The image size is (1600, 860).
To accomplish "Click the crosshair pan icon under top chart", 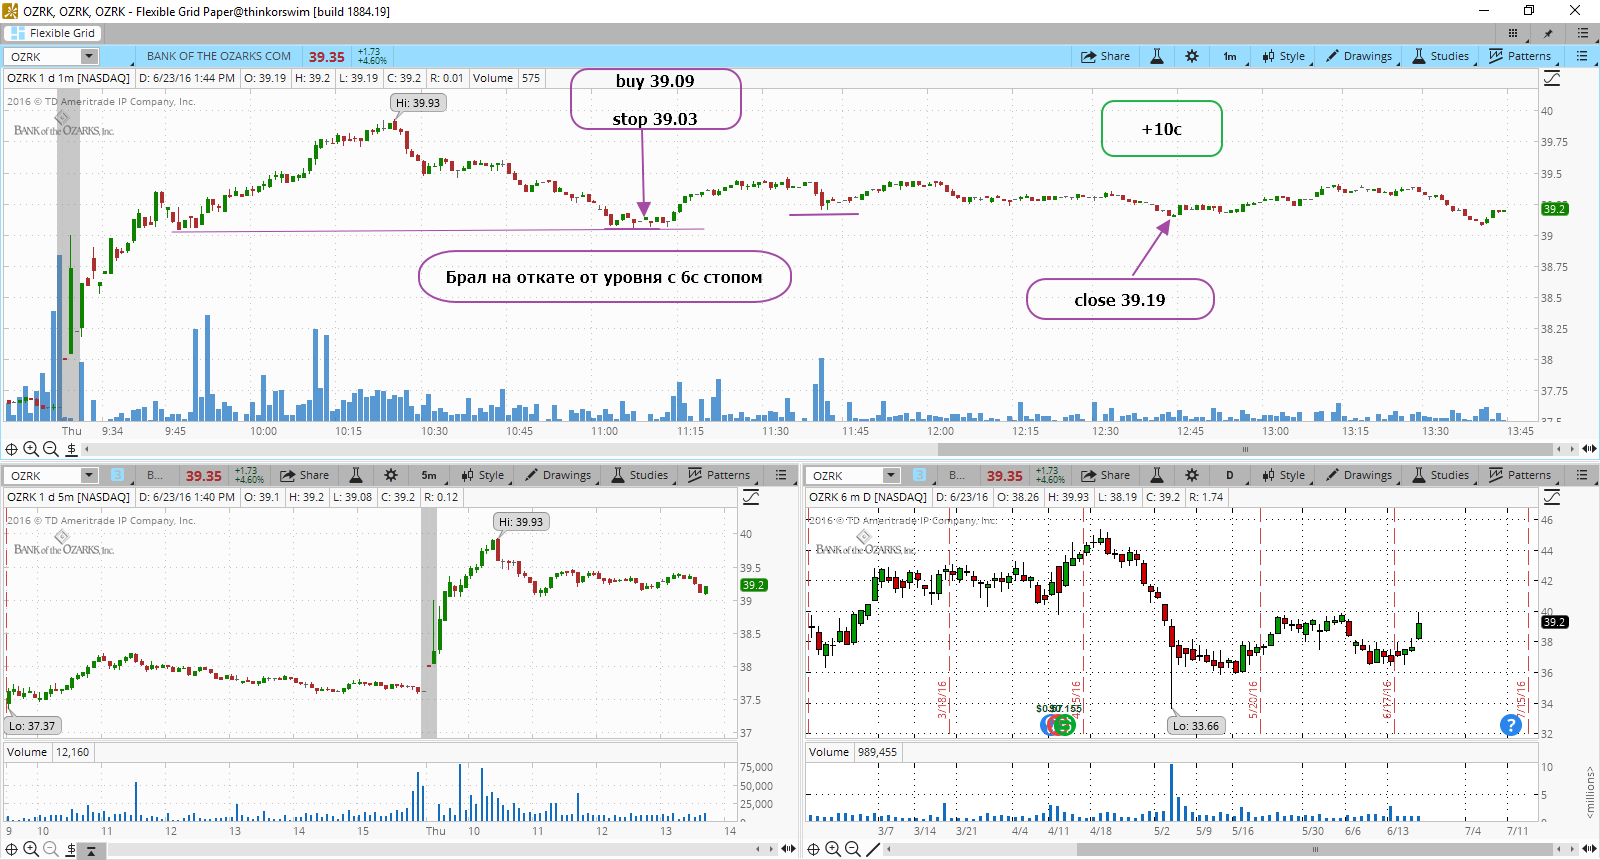I will 12,449.
